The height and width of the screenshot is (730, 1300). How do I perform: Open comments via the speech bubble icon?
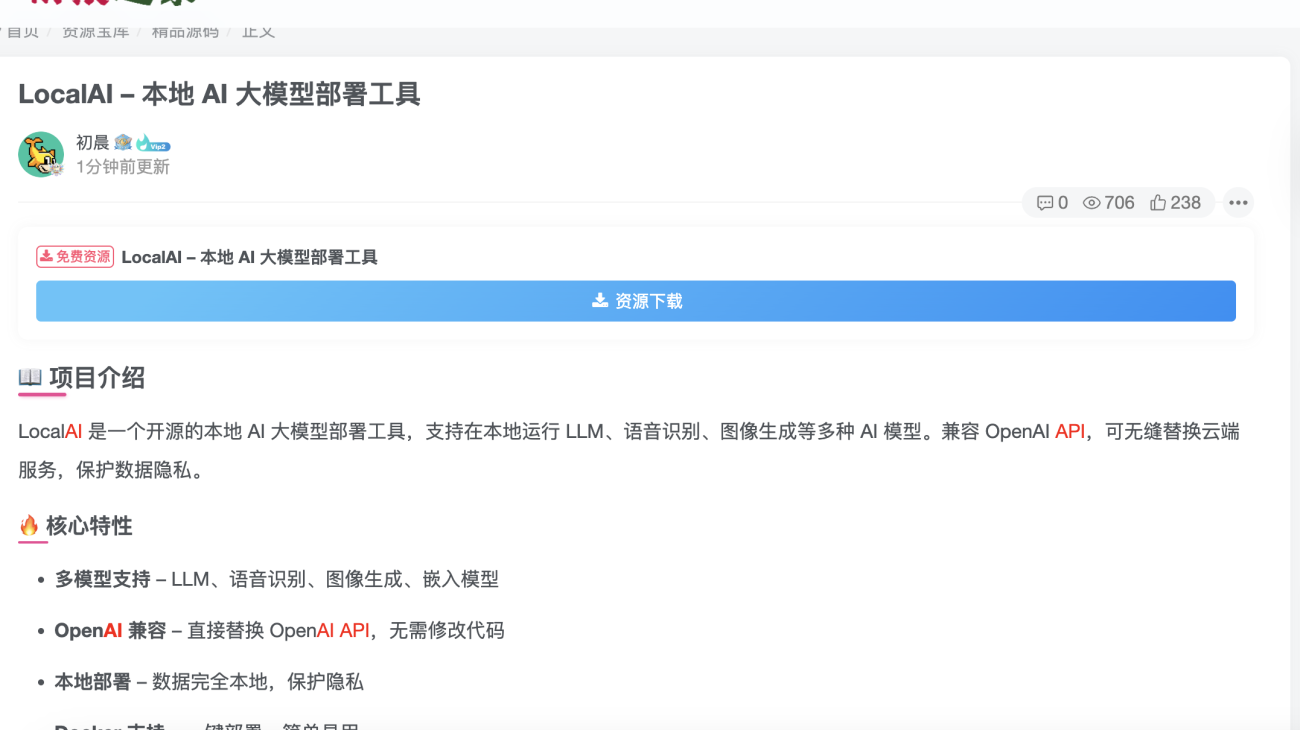pos(1045,203)
